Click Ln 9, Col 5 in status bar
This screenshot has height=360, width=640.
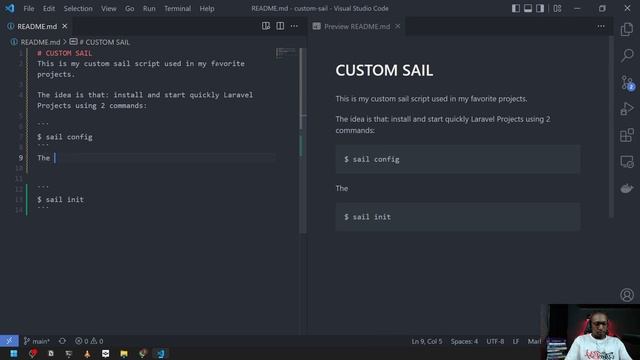click(427, 341)
